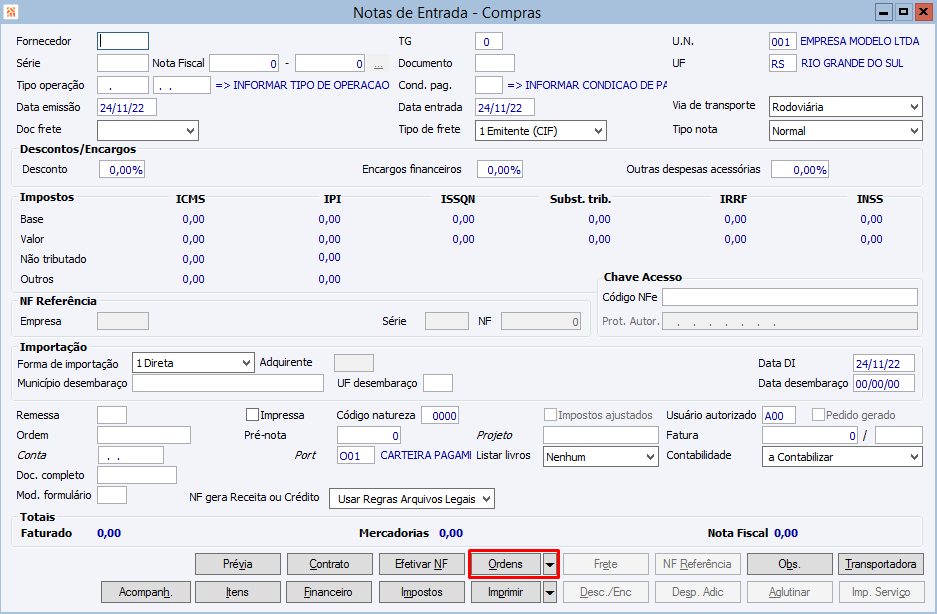
Task: Expand the Via de transporte dropdown
Action: [x=914, y=107]
